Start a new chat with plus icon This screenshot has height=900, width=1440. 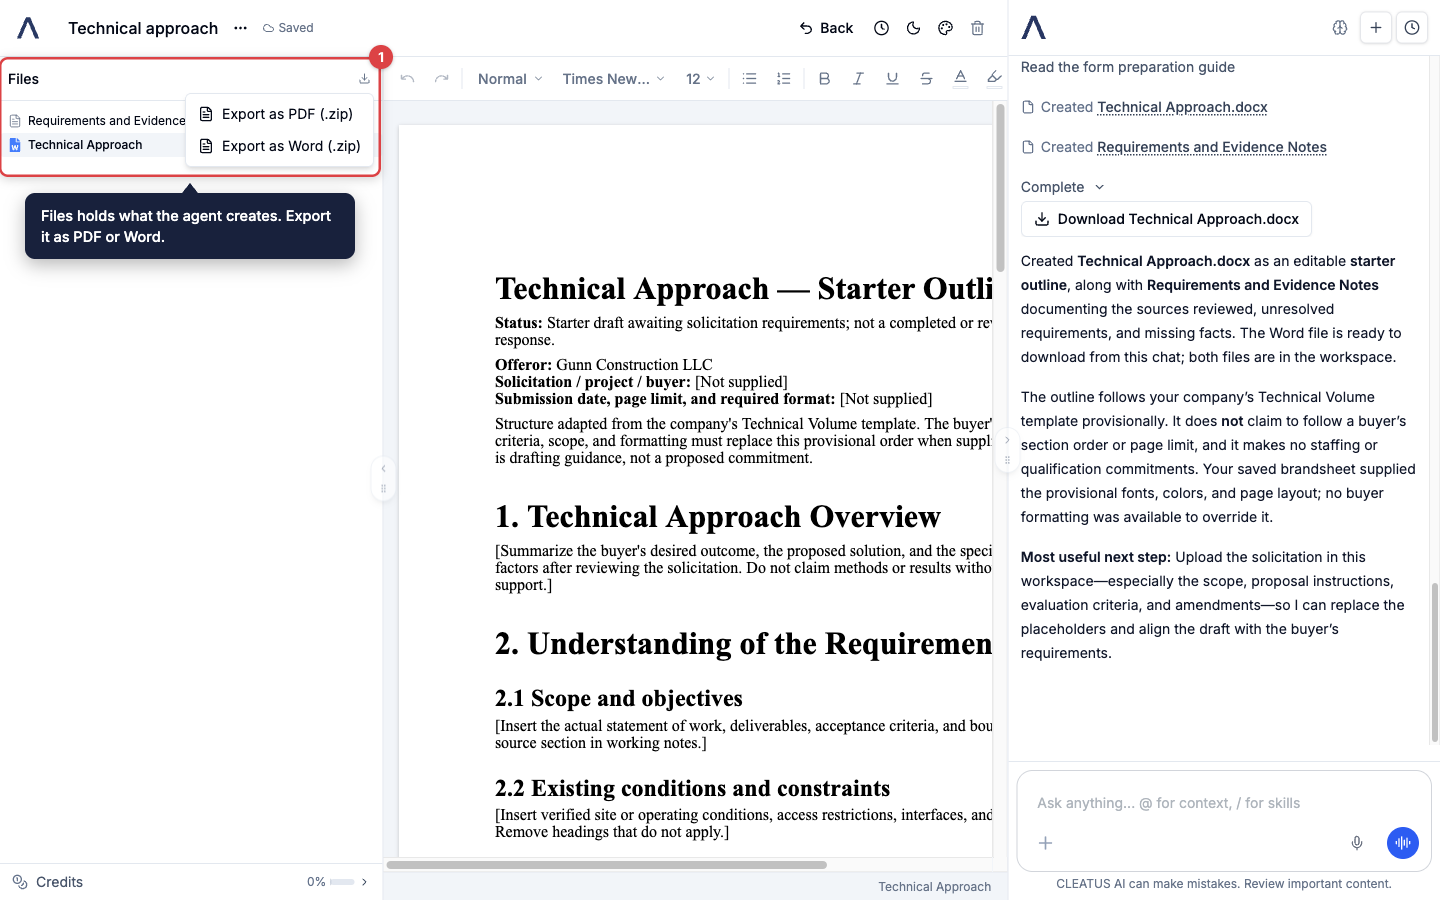pos(1376,28)
